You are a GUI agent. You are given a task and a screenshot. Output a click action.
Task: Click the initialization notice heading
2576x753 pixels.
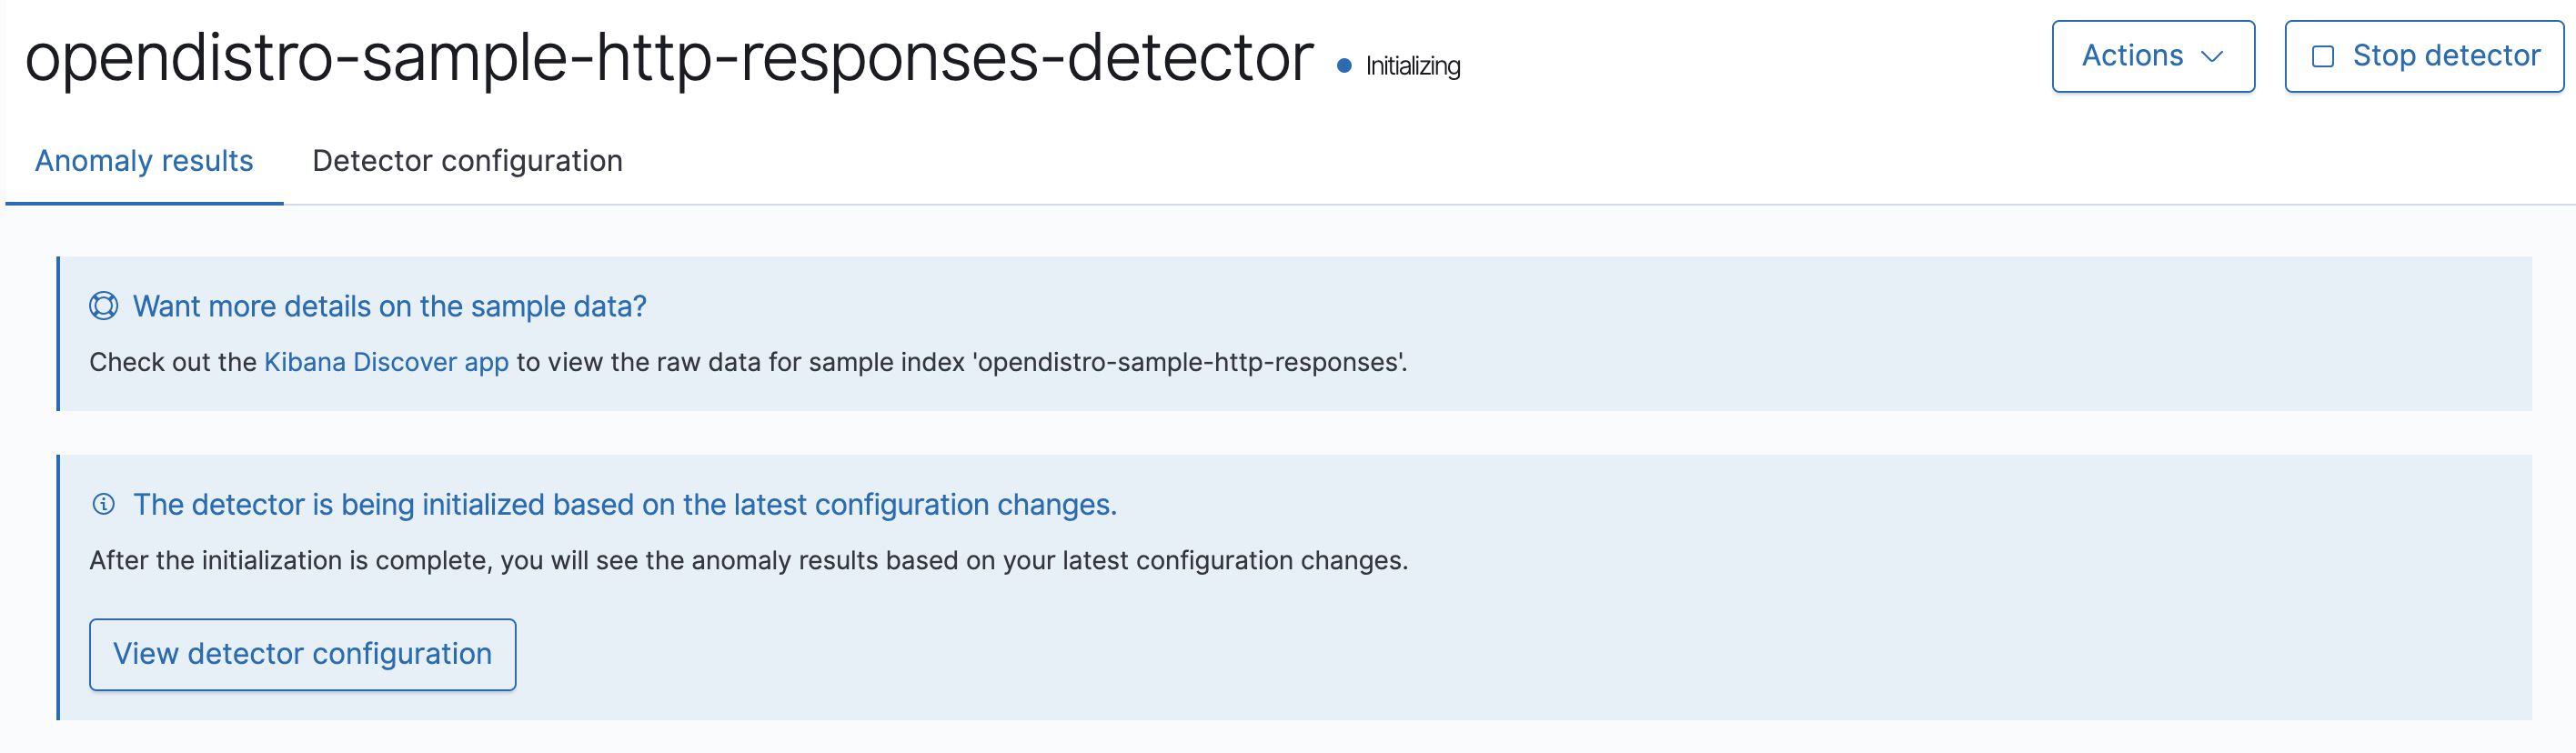pos(626,504)
